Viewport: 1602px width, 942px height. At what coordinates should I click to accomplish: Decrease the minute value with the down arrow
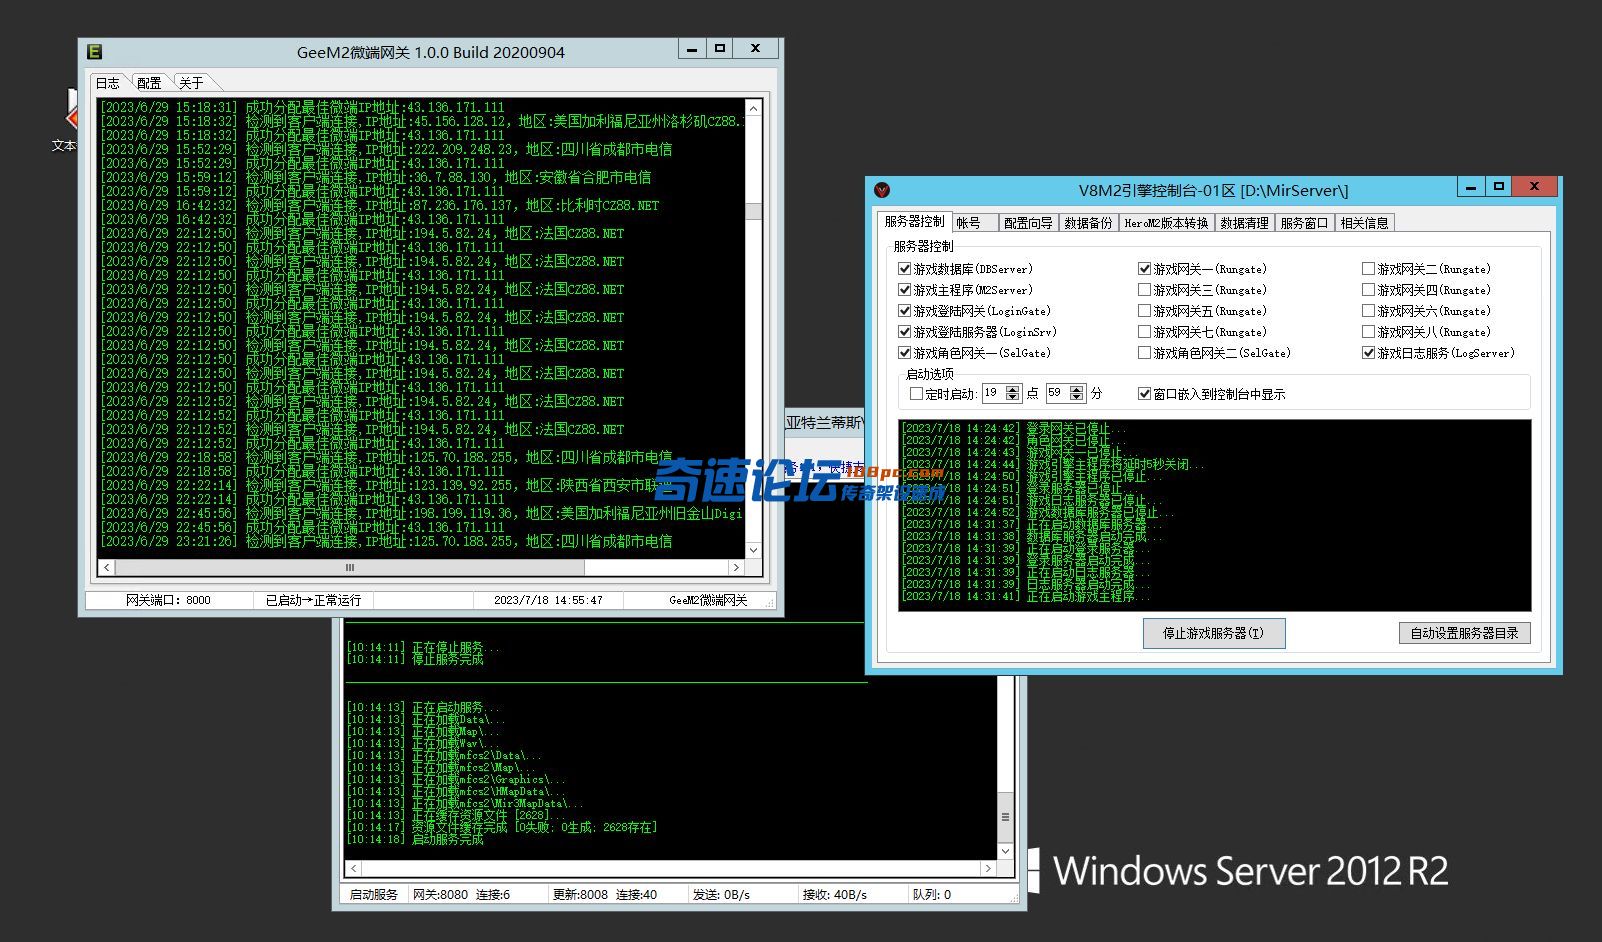[x=1077, y=398]
